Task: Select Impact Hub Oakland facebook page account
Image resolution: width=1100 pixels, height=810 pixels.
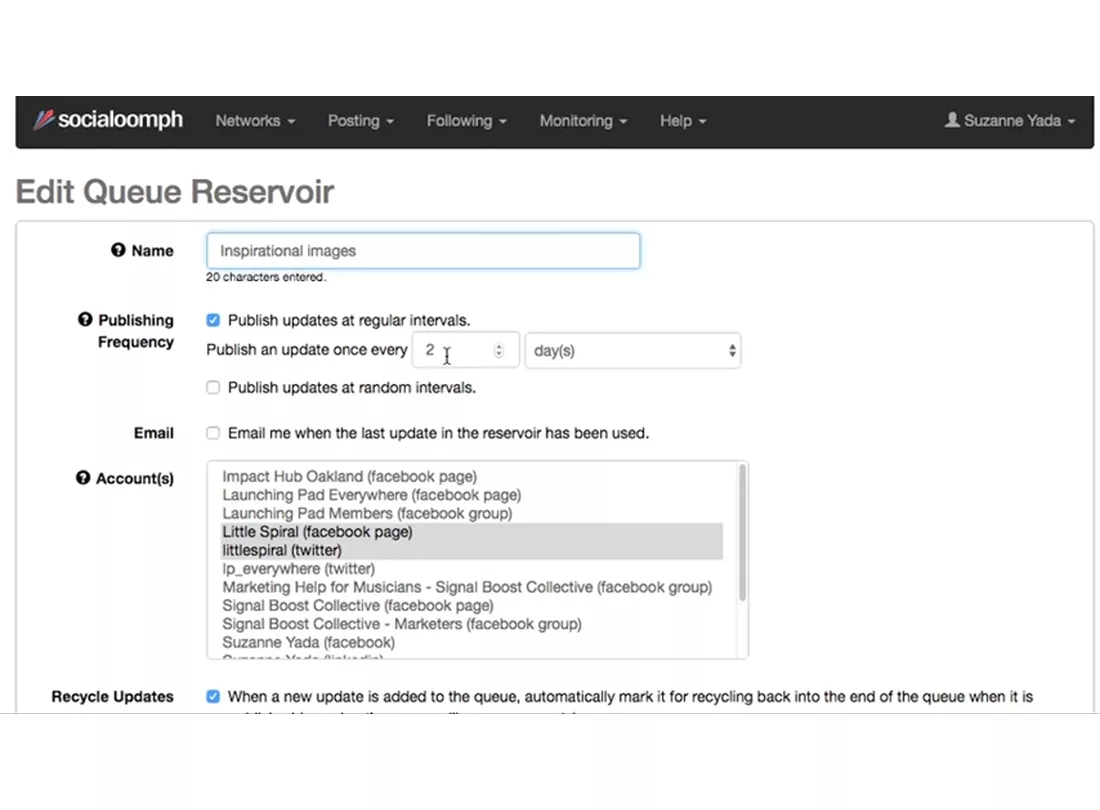Action: (349, 477)
